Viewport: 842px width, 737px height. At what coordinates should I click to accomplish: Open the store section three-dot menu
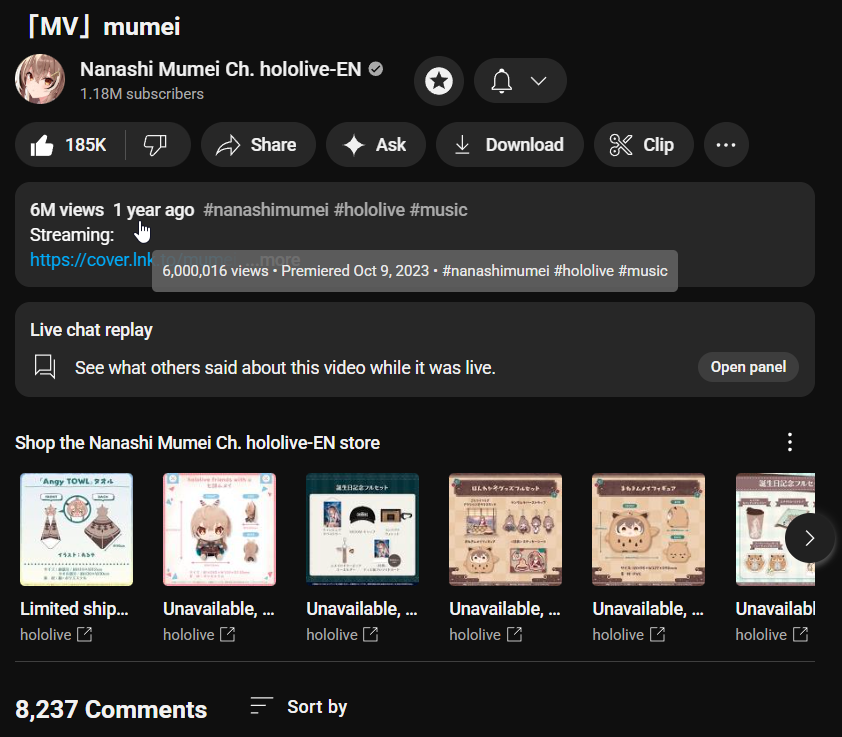point(789,442)
